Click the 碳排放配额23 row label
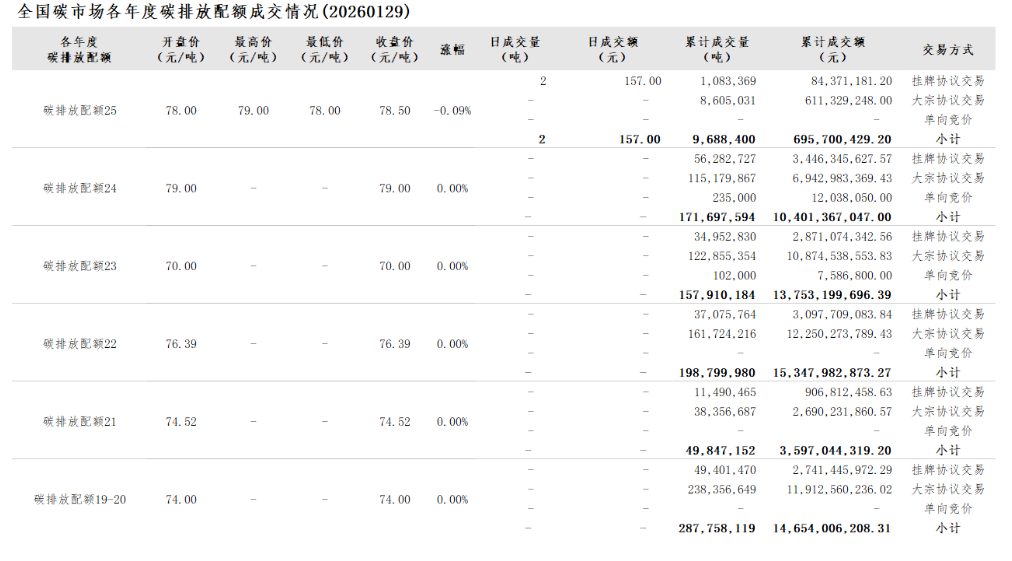 coord(80,266)
